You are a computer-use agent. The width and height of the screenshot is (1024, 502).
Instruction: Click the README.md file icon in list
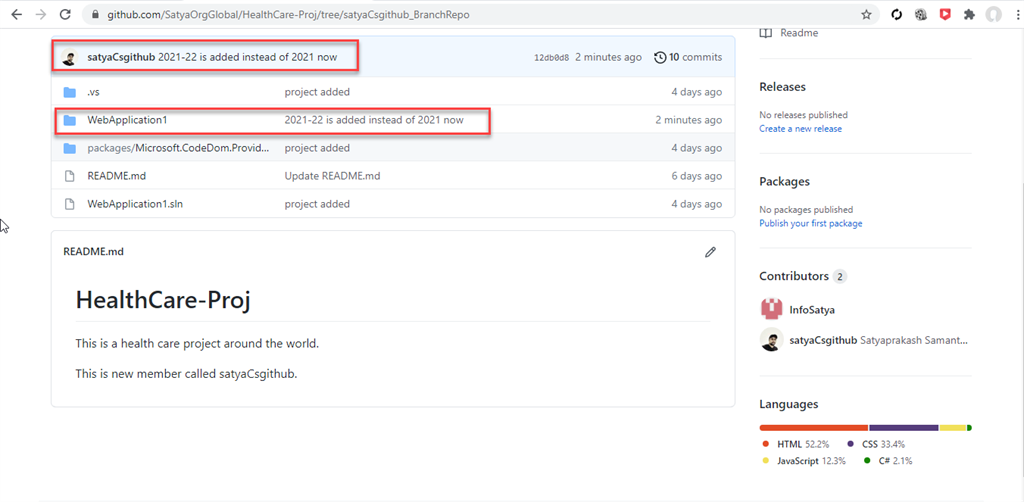(x=69, y=176)
